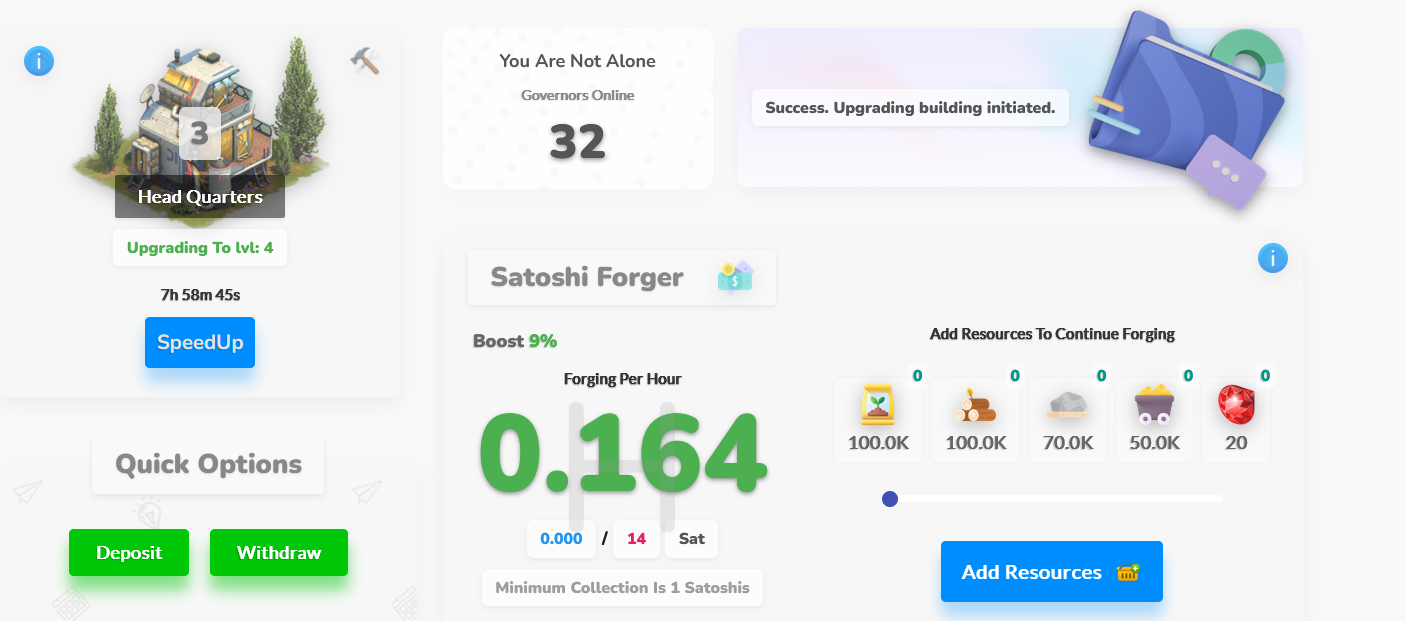This screenshot has height=621, width=1406.
Task: Click the folder illustration in banner
Action: [x=1185, y=105]
